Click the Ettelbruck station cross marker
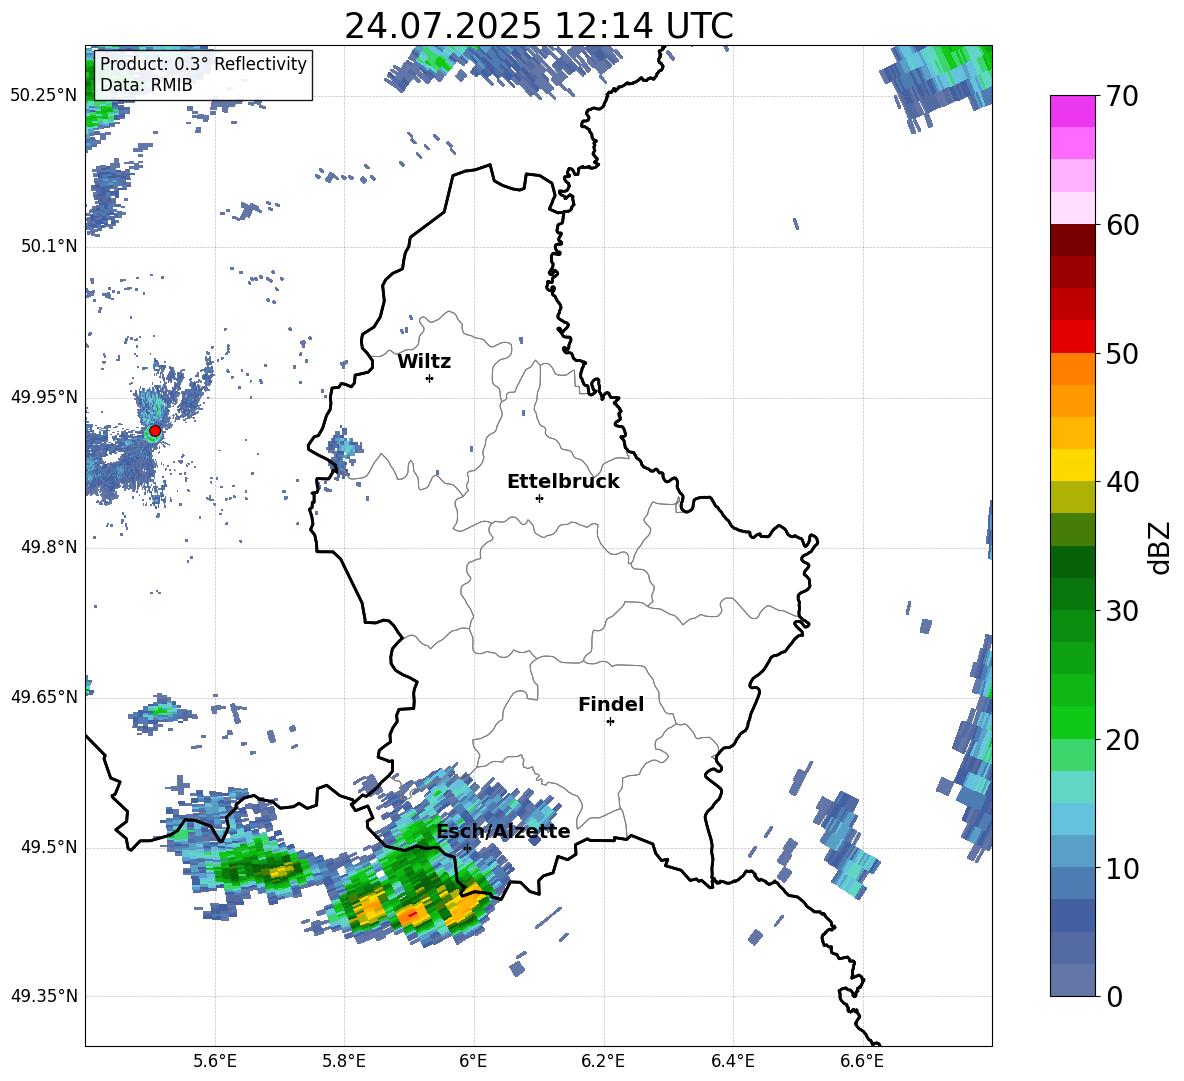Viewport: 1184px width, 1081px height. pos(539,498)
